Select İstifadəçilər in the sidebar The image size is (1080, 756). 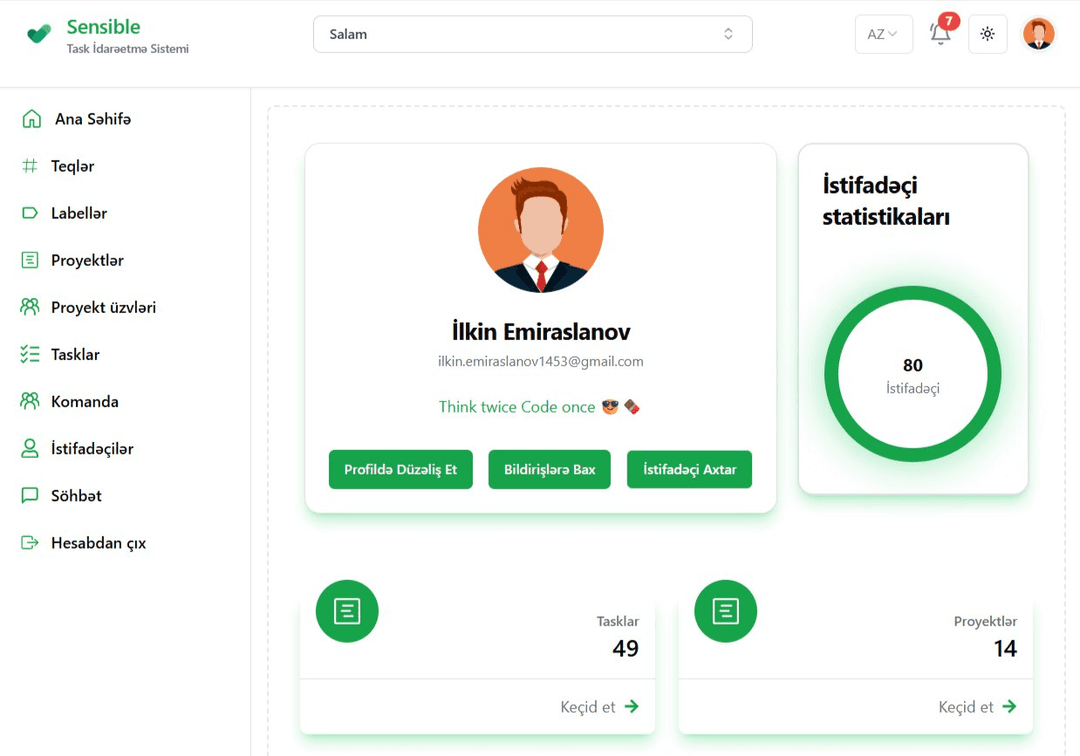(77, 448)
